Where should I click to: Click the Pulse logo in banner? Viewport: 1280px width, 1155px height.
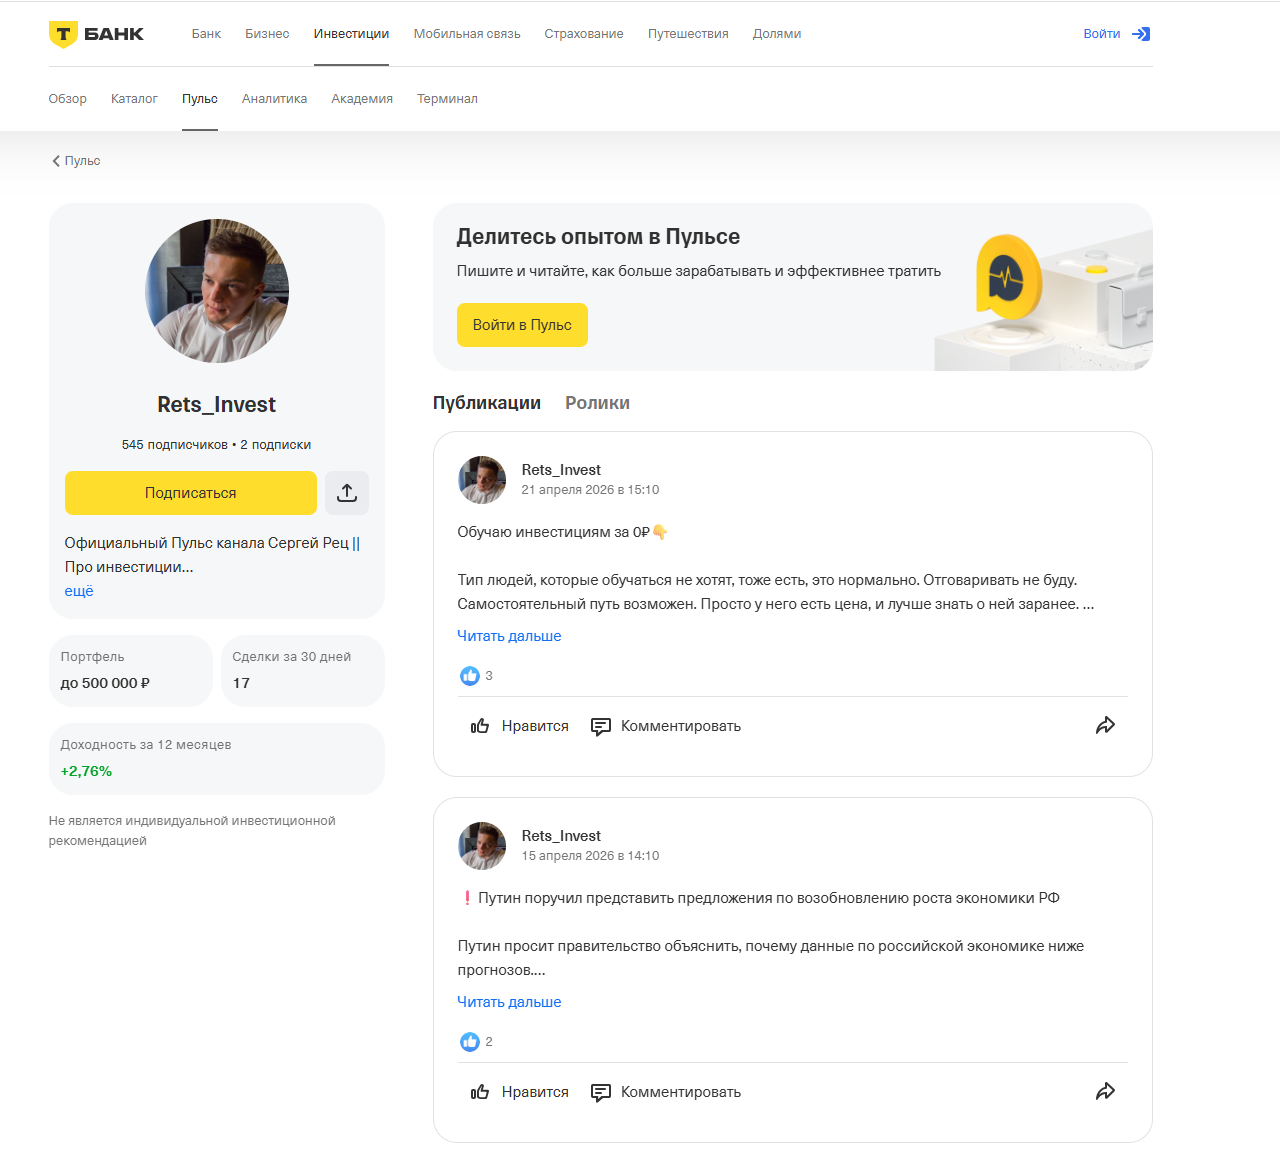(1008, 277)
